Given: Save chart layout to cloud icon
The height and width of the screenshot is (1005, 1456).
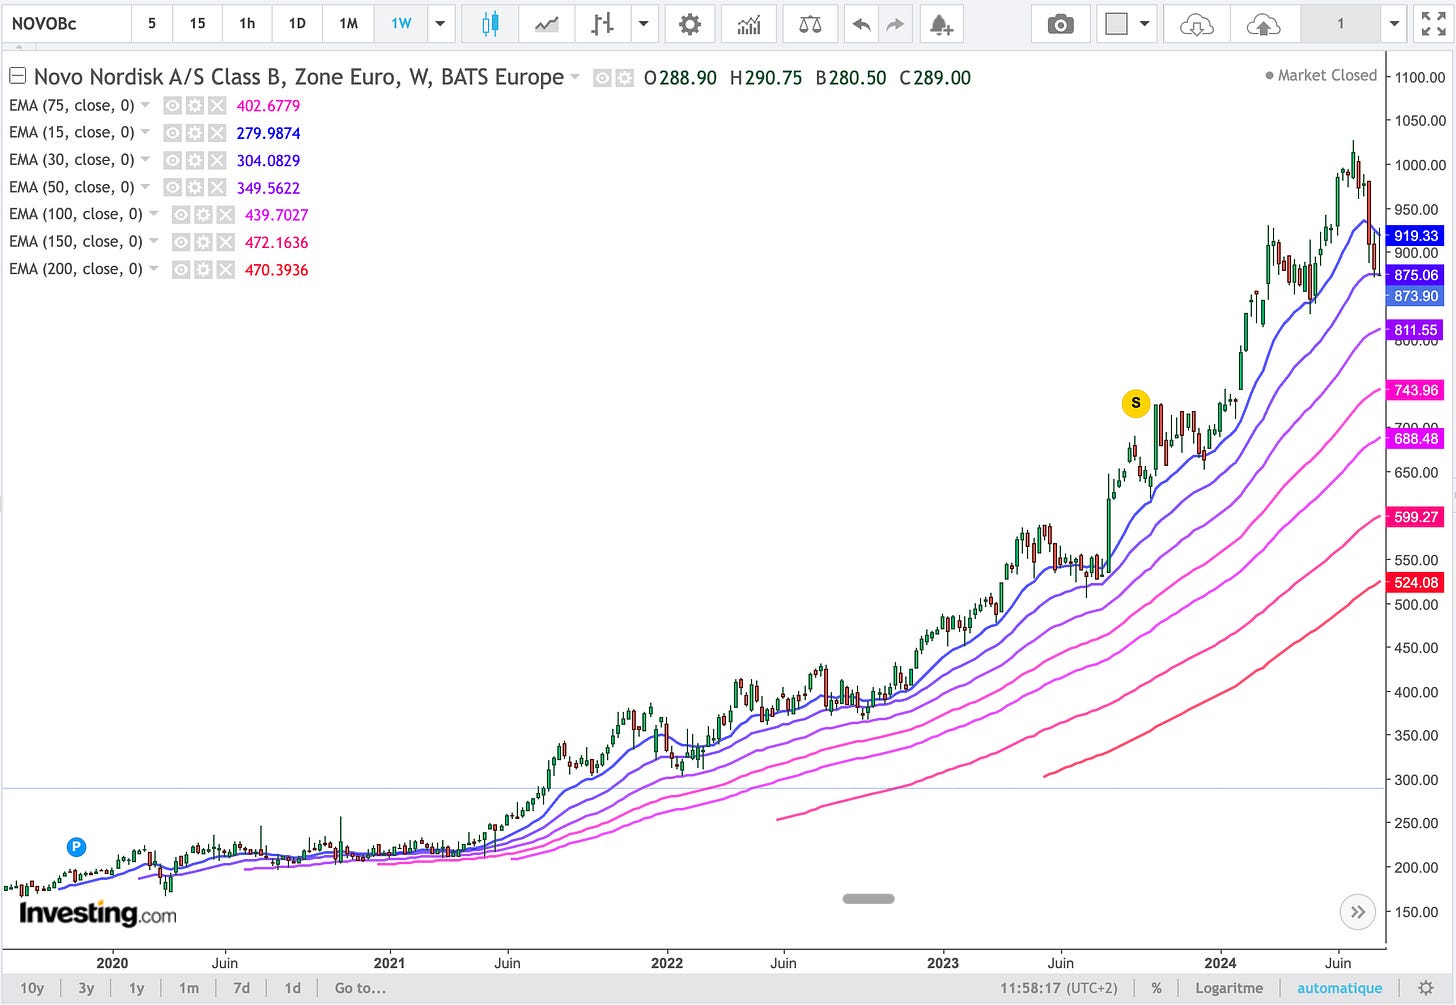Looking at the screenshot, I should 1264,24.
